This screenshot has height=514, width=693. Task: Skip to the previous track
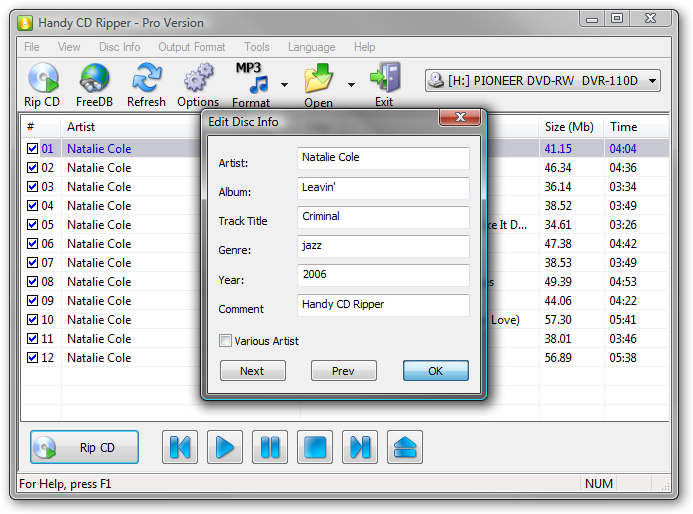180,447
